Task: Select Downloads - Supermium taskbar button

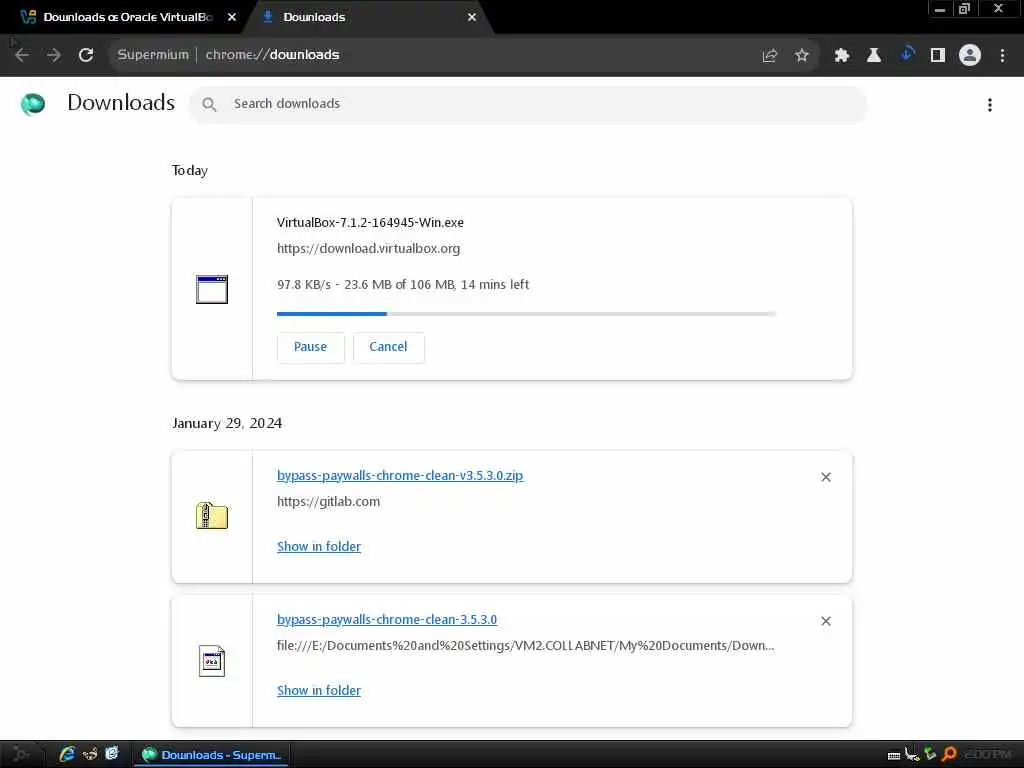Action: [212, 755]
